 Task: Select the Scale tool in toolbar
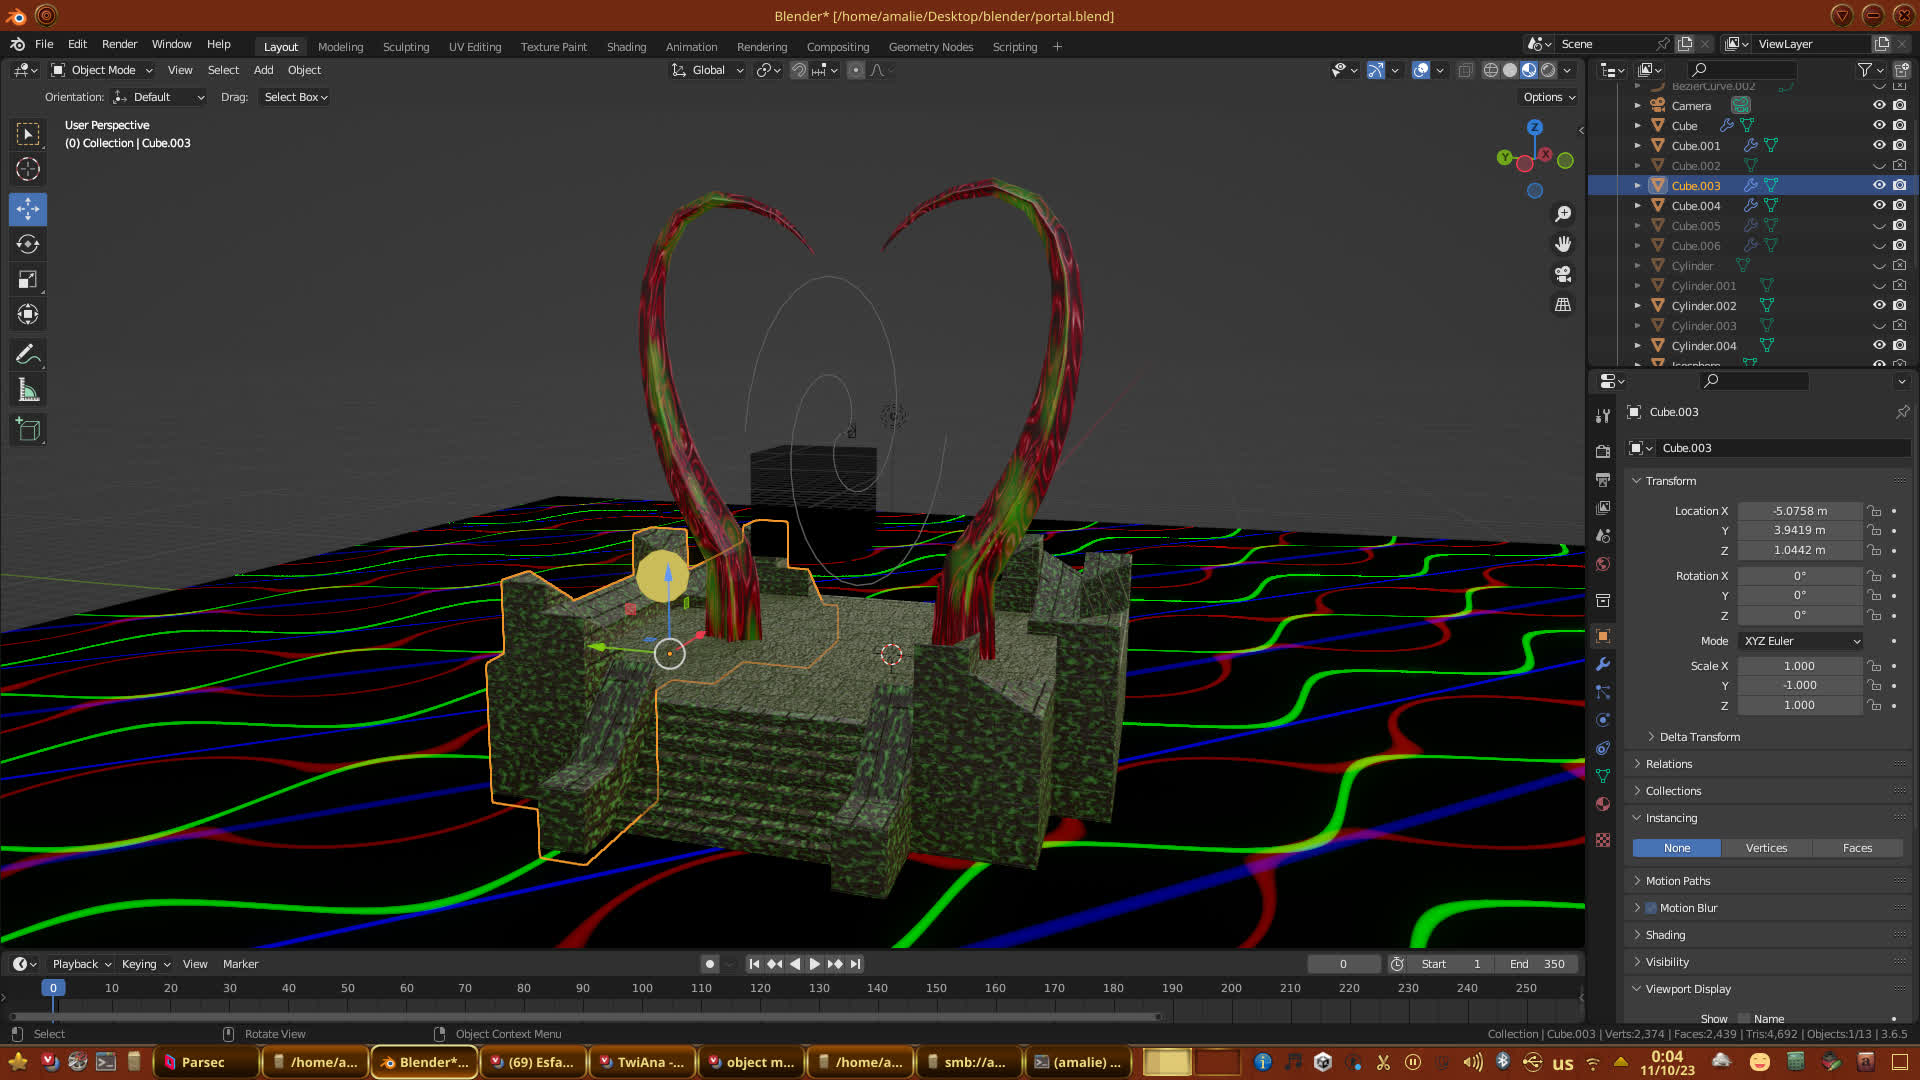(x=28, y=280)
